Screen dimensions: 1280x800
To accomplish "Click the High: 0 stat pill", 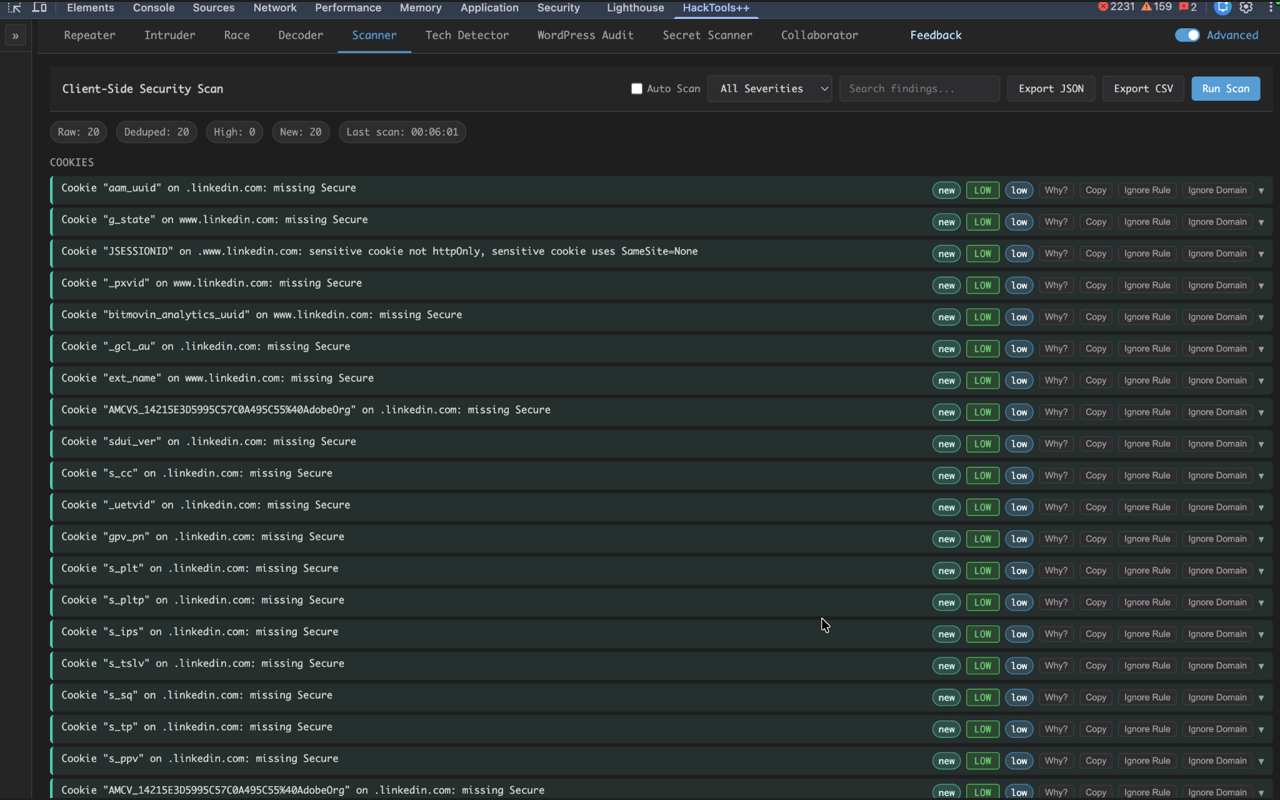I will 235,132.
